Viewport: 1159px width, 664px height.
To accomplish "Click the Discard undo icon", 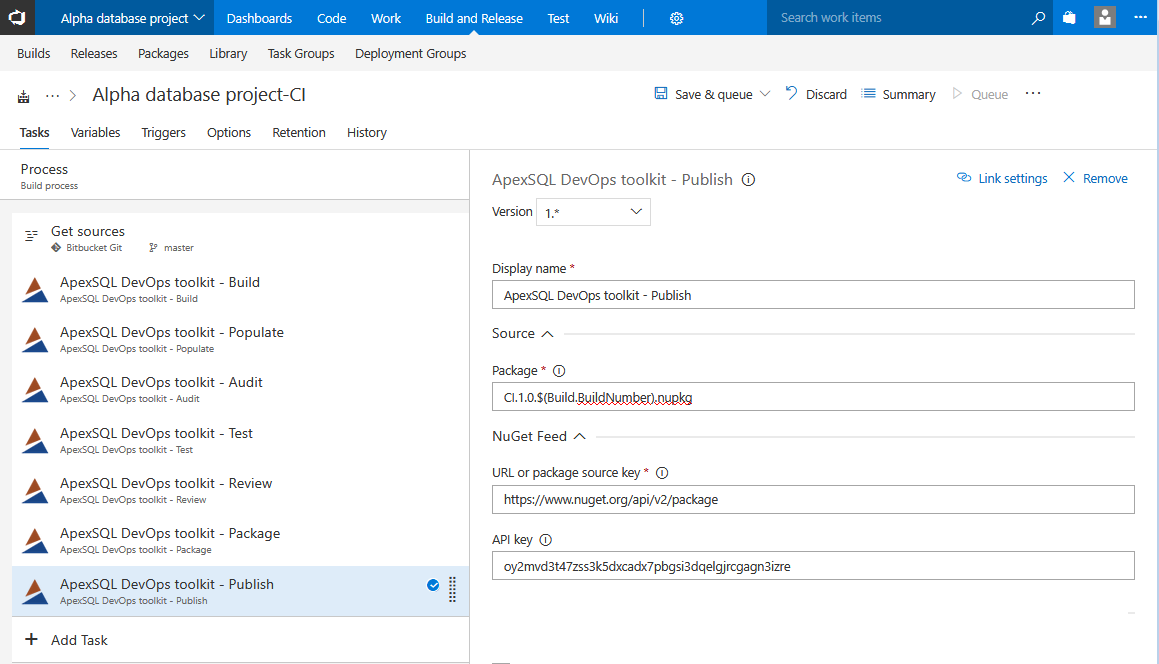I will point(791,93).
